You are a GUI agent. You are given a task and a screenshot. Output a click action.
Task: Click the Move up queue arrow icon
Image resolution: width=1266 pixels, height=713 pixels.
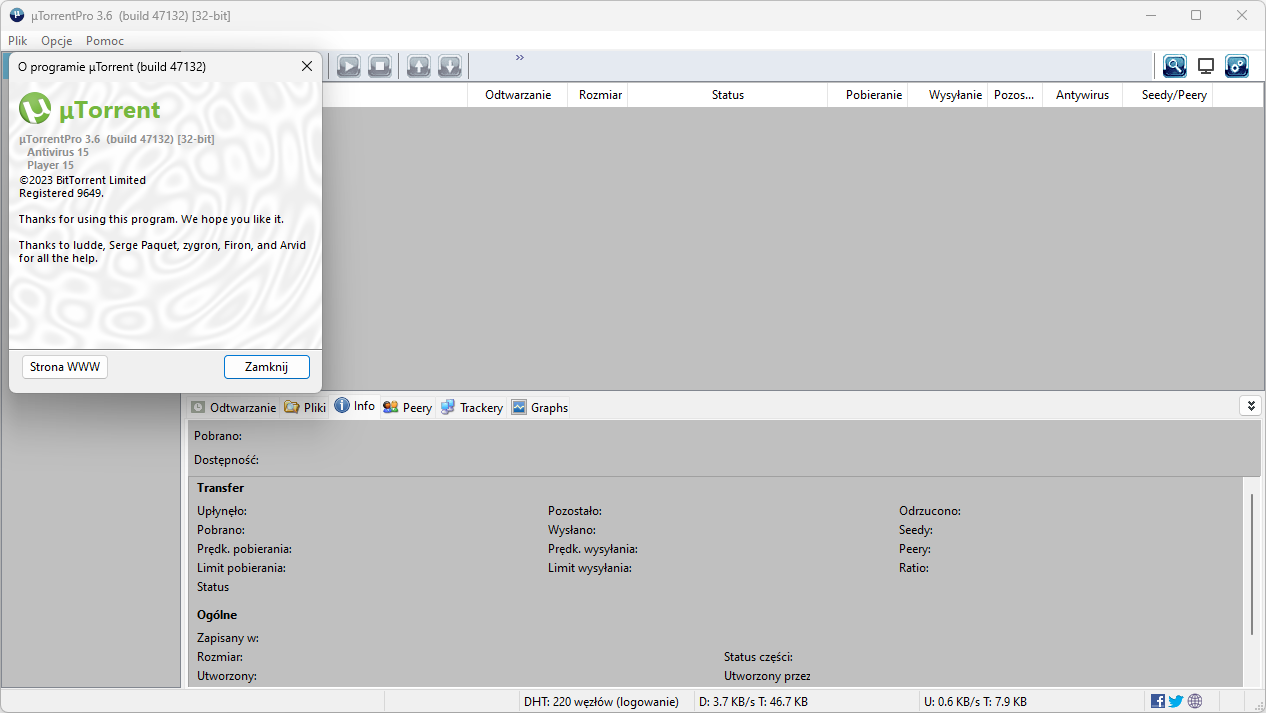tap(418, 66)
